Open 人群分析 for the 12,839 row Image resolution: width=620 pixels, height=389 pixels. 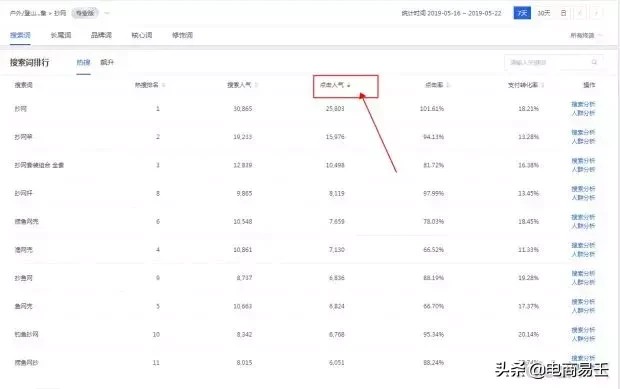[x=583, y=170]
